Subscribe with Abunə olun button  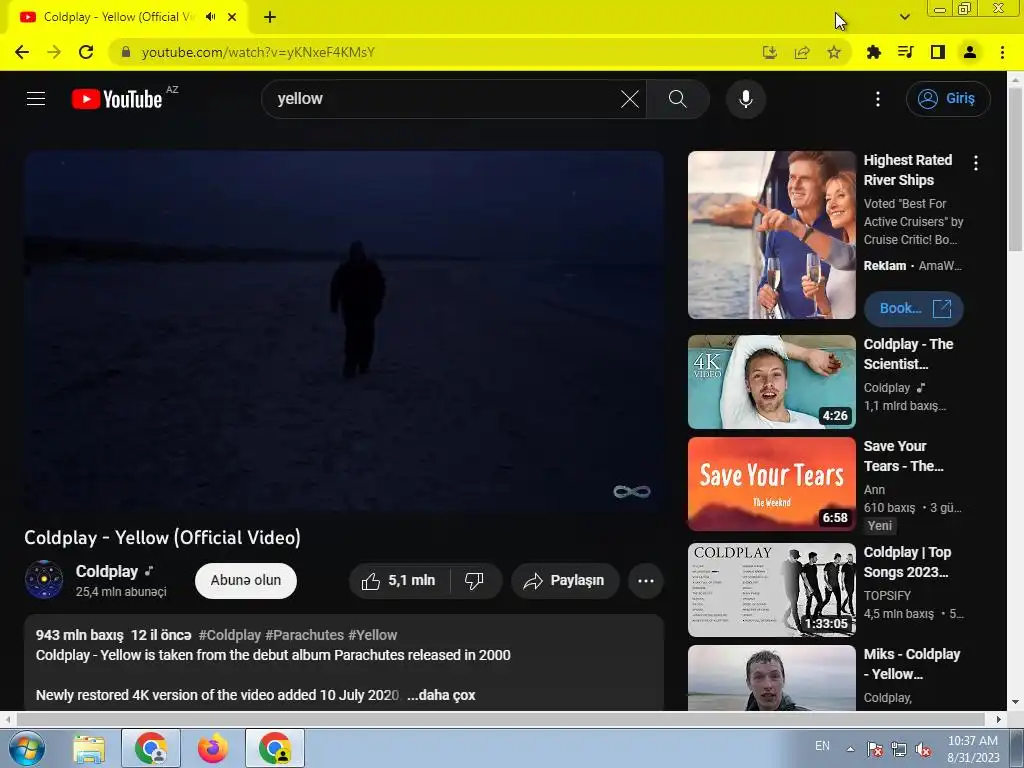click(x=246, y=581)
